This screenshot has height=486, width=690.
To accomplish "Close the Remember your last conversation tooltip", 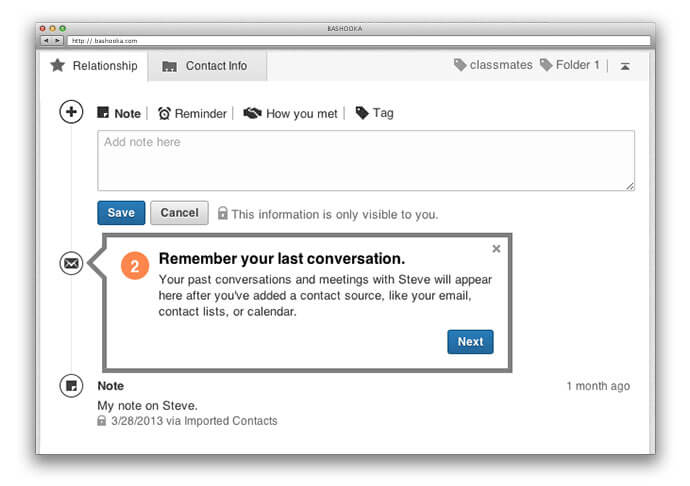I will (497, 249).
